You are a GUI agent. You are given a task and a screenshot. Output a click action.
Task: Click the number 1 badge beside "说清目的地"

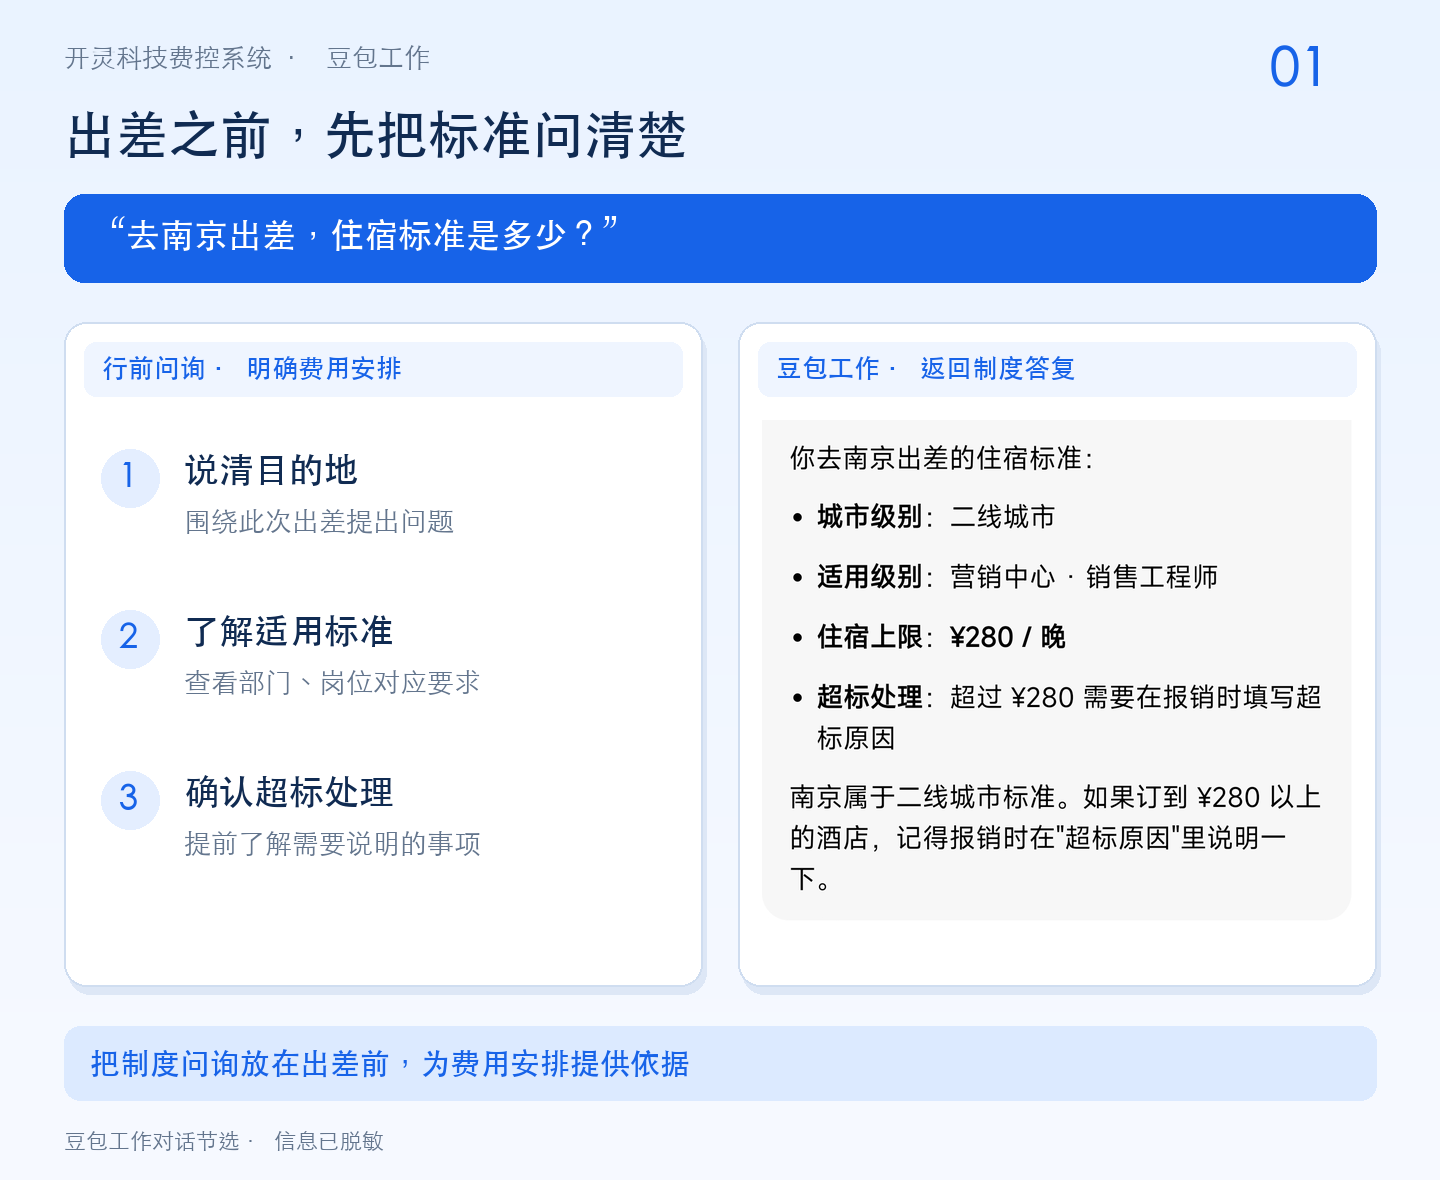130,477
